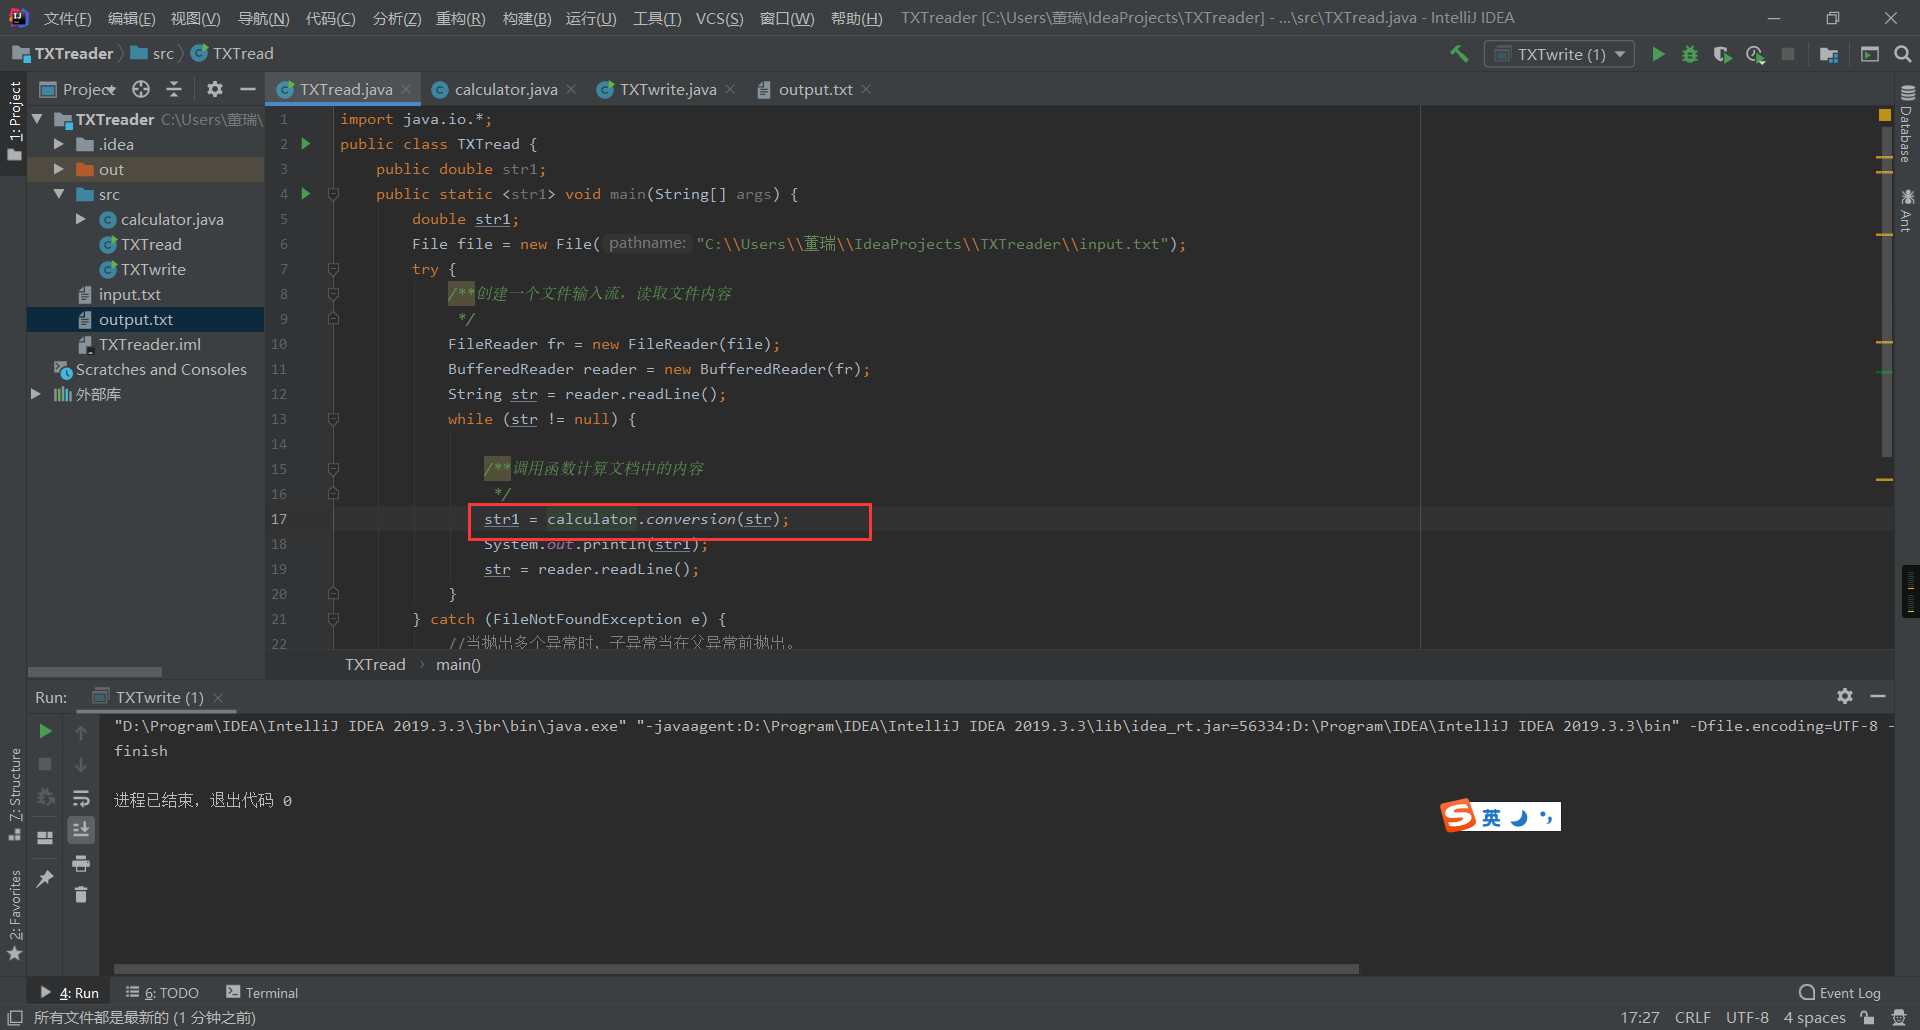Expand the out folder
The height and width of the screenshot is (1030, 1920).
[59, 169]
